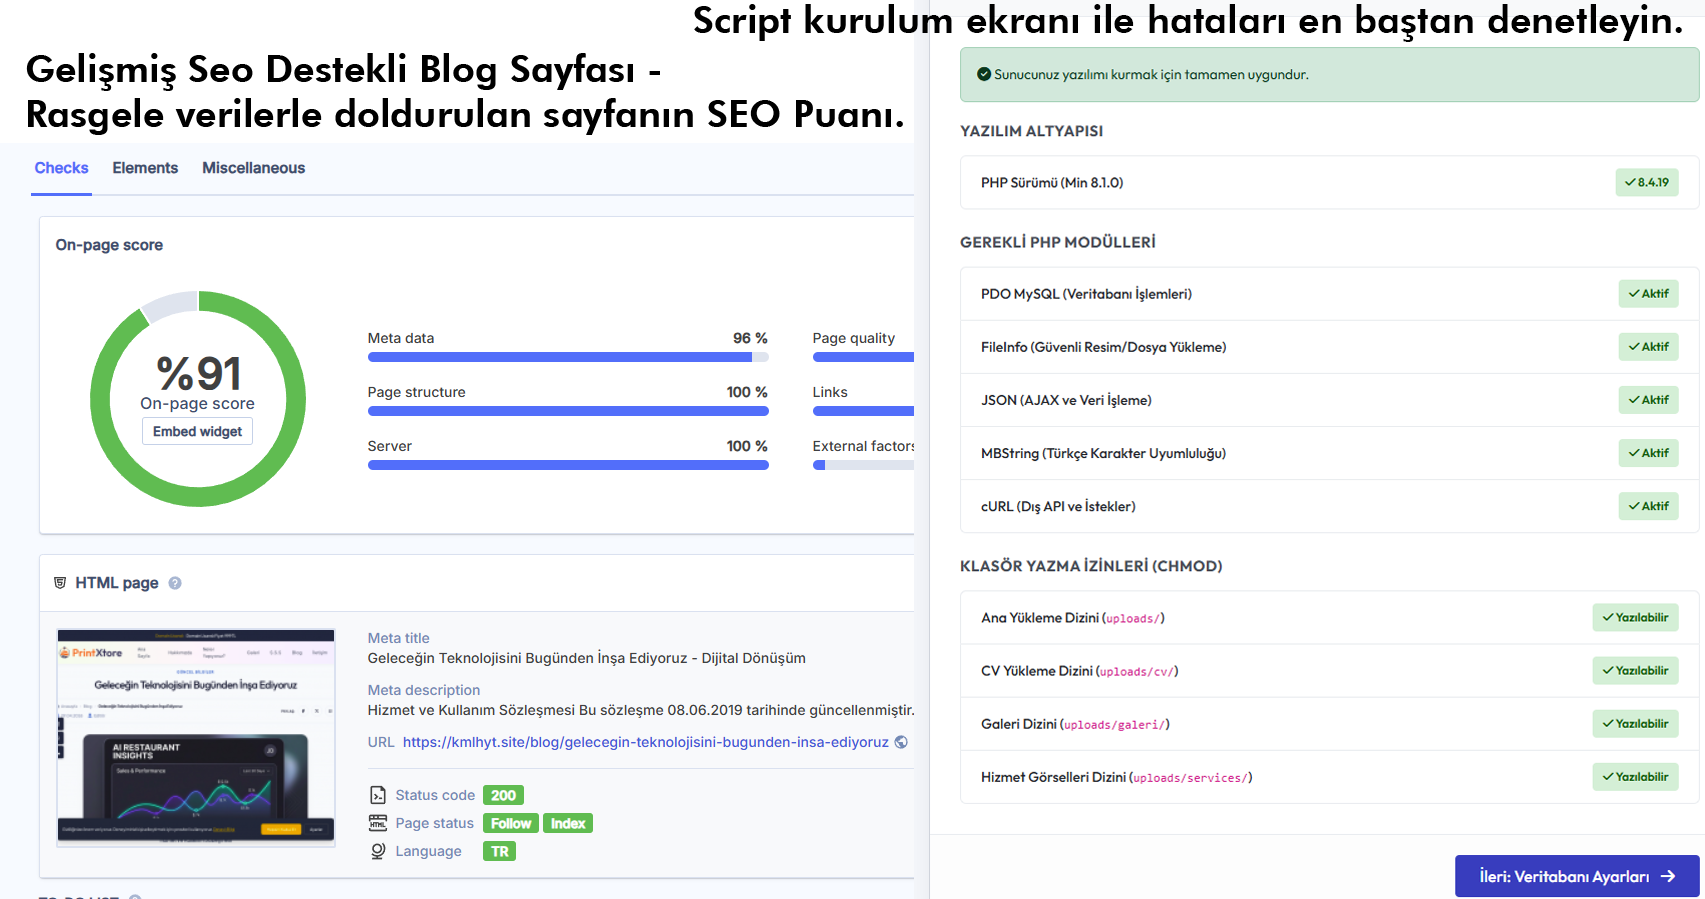Open the kmlhyt.site blog URL link
The image size is (1705, 899).
click(646, 742)
